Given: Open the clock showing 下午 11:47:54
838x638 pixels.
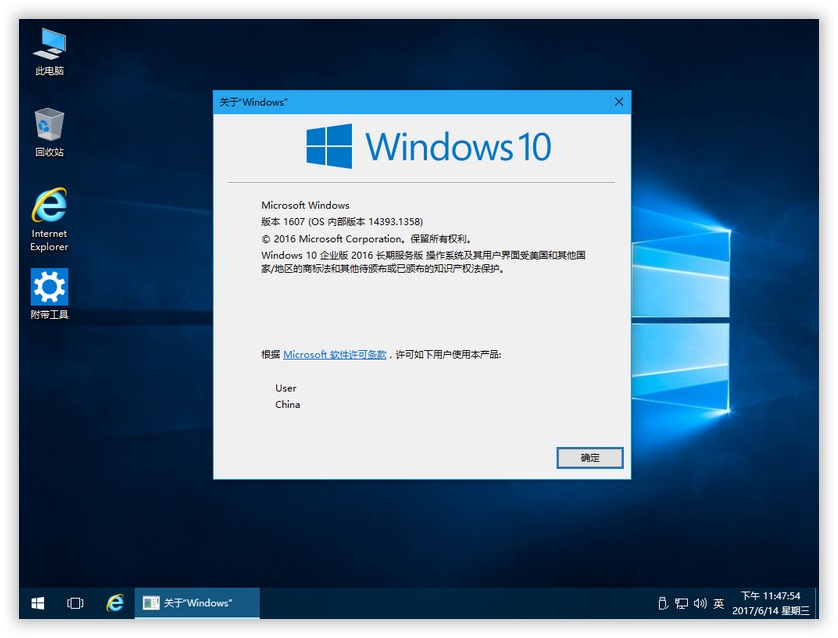Looking at the screenshot, I should pyautogui.click(x=771, y=603).
